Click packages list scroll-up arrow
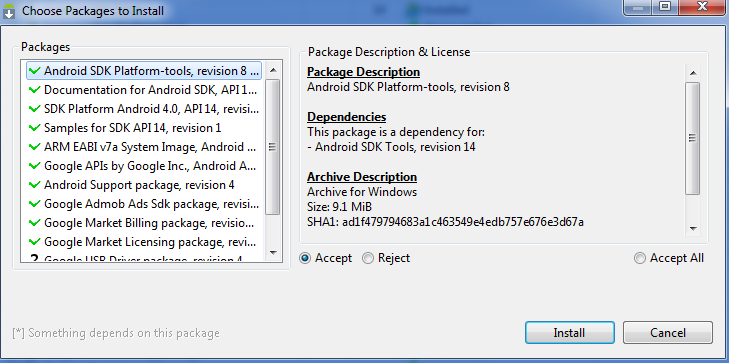This screenshot has height=363, width=729. 273,70
